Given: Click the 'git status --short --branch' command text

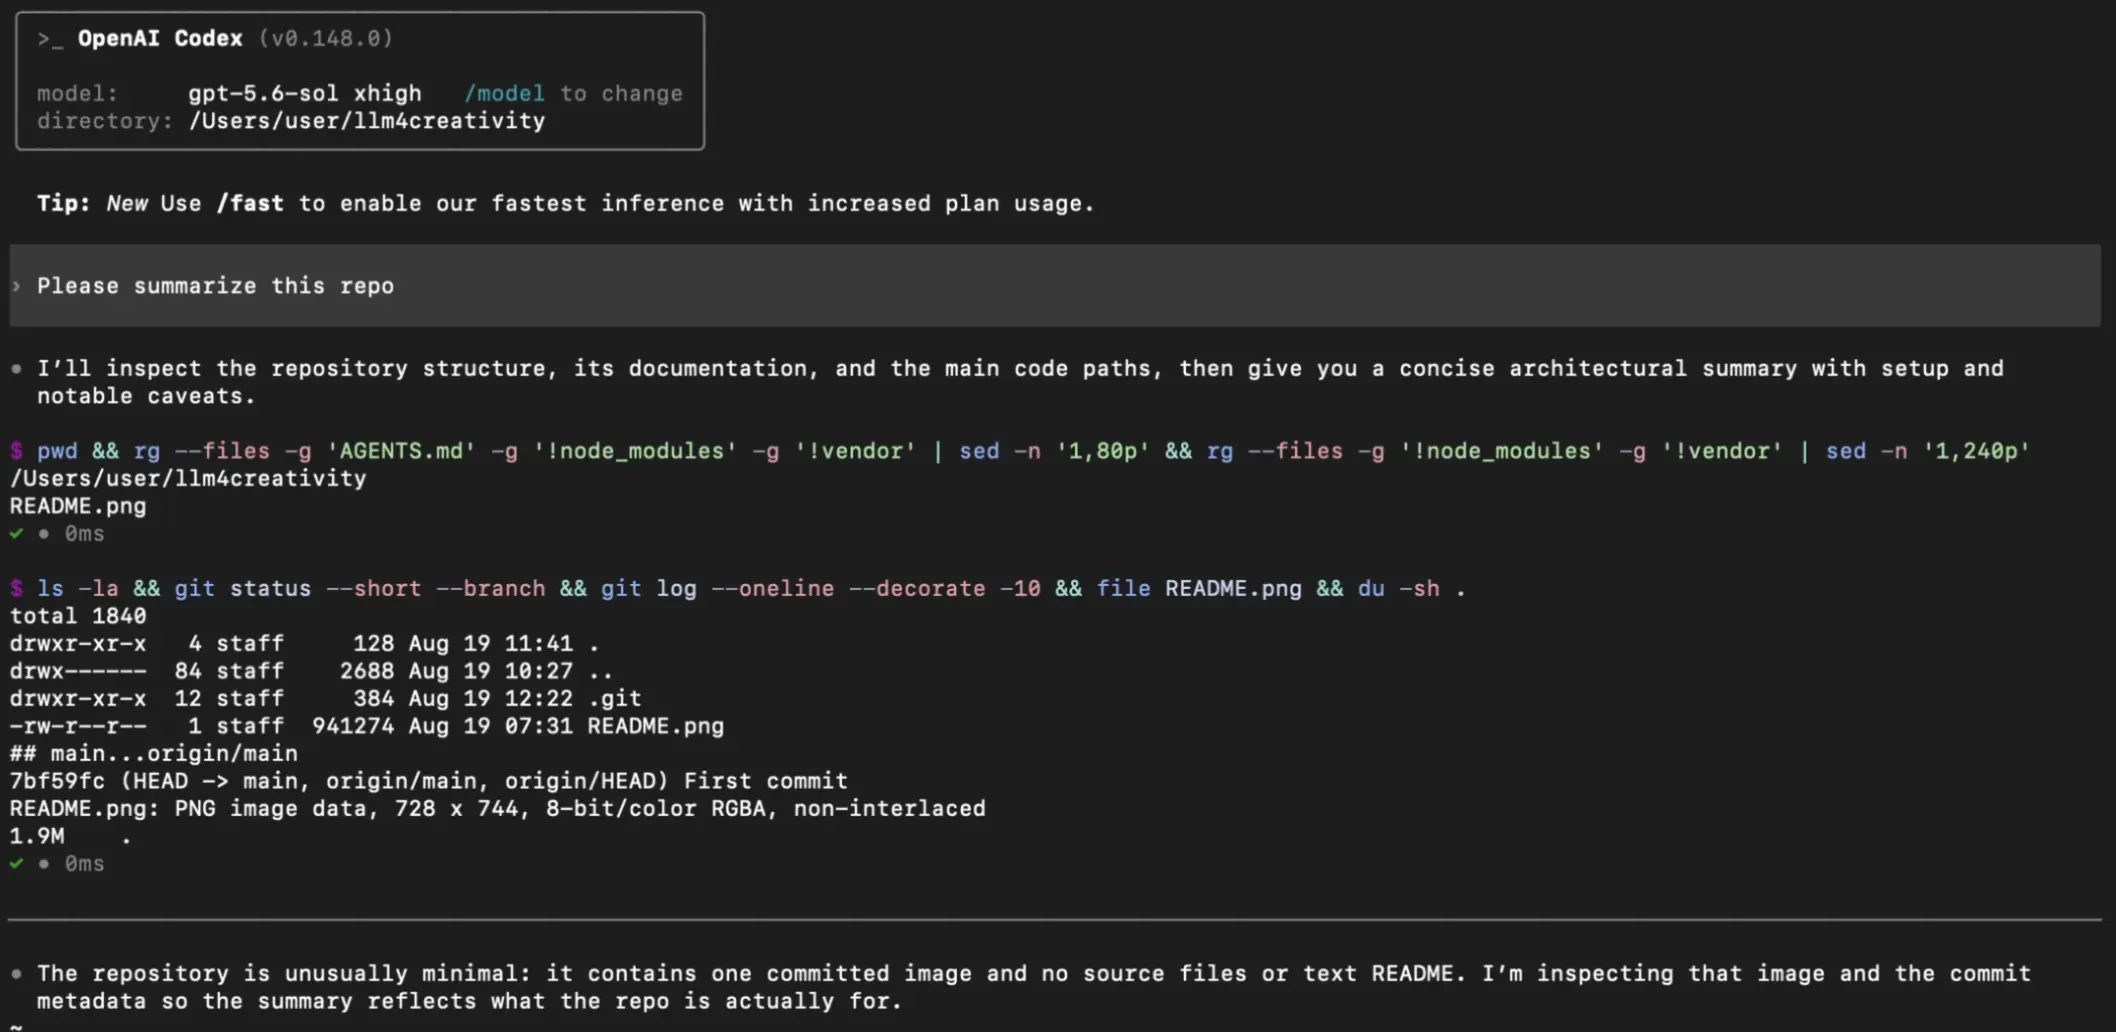Looking at the screenshot, I should pos(360,589).
